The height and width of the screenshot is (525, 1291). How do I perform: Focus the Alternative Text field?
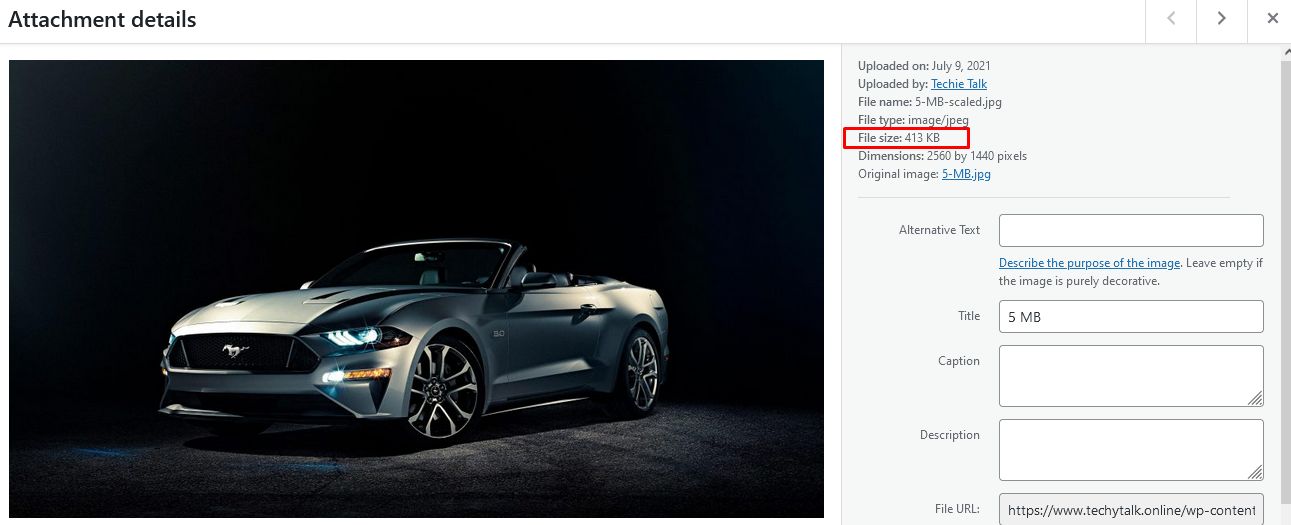point(1131,230)
